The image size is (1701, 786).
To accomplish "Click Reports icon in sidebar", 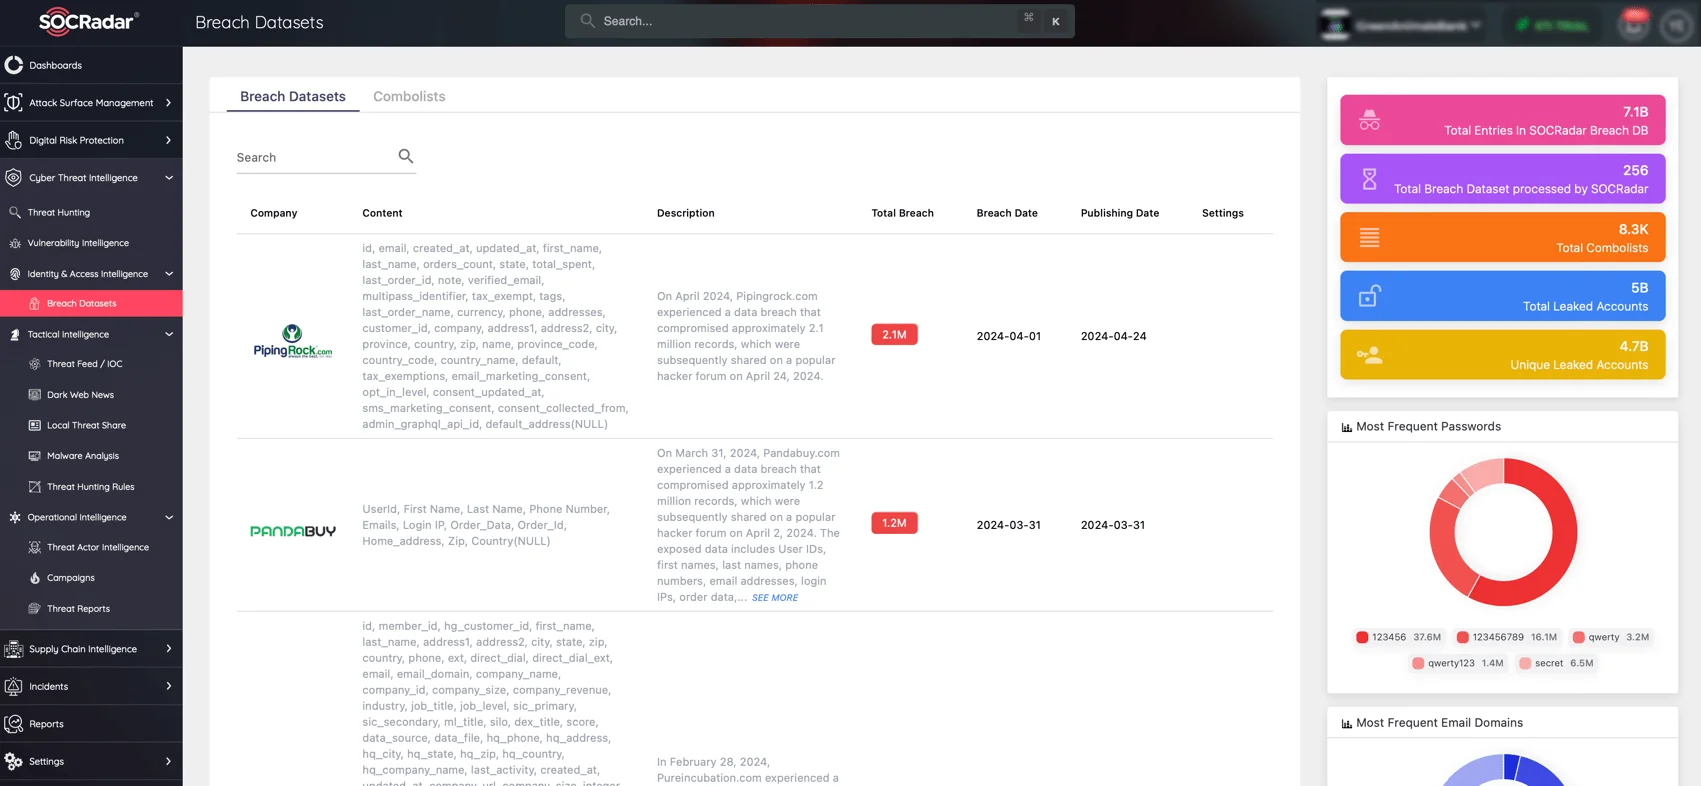I will 14,724.
